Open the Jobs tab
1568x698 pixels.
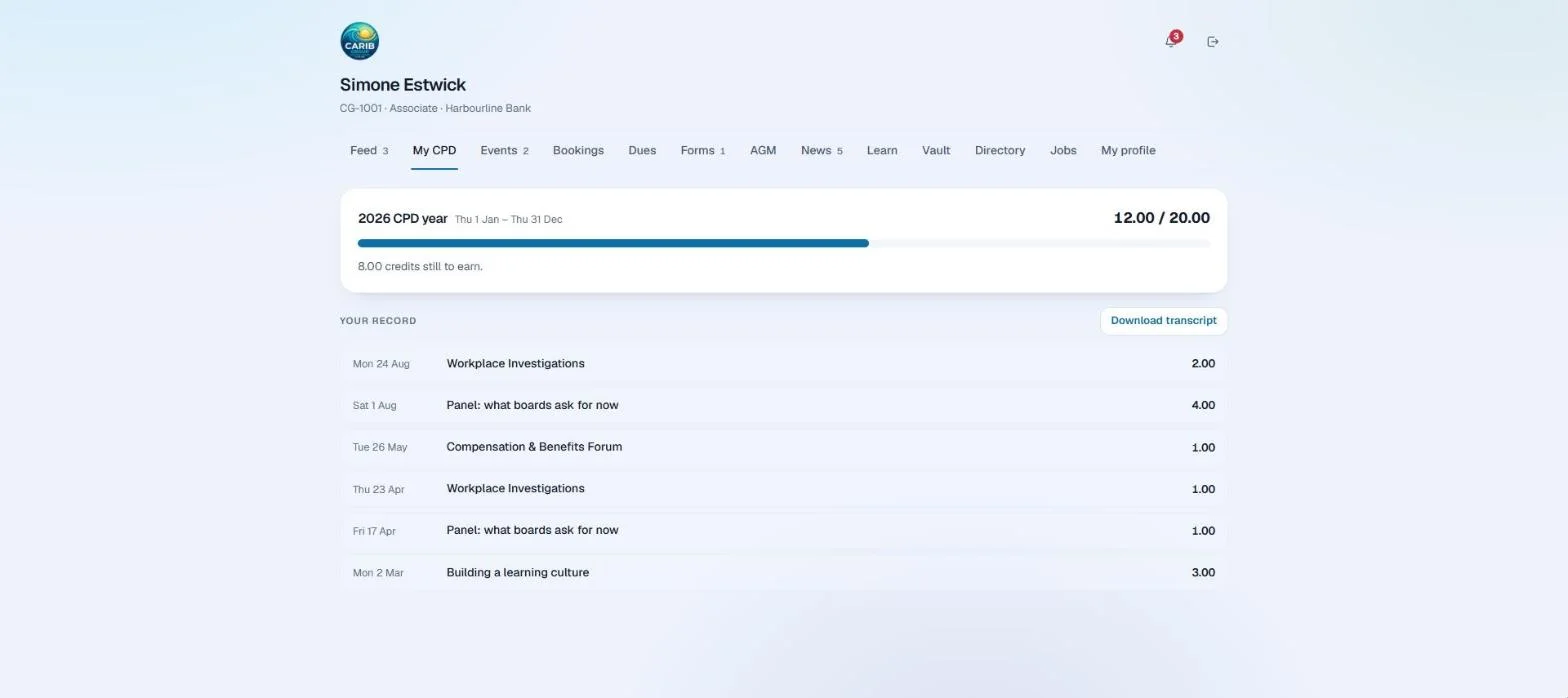(x=1063, y=151)
